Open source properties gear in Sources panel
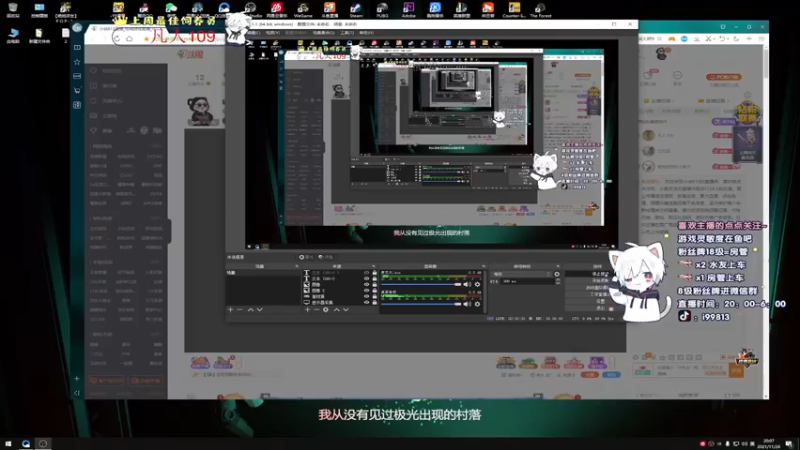Image resolution: width=800 pixels, height=450 pixels. tap(326, 310)
